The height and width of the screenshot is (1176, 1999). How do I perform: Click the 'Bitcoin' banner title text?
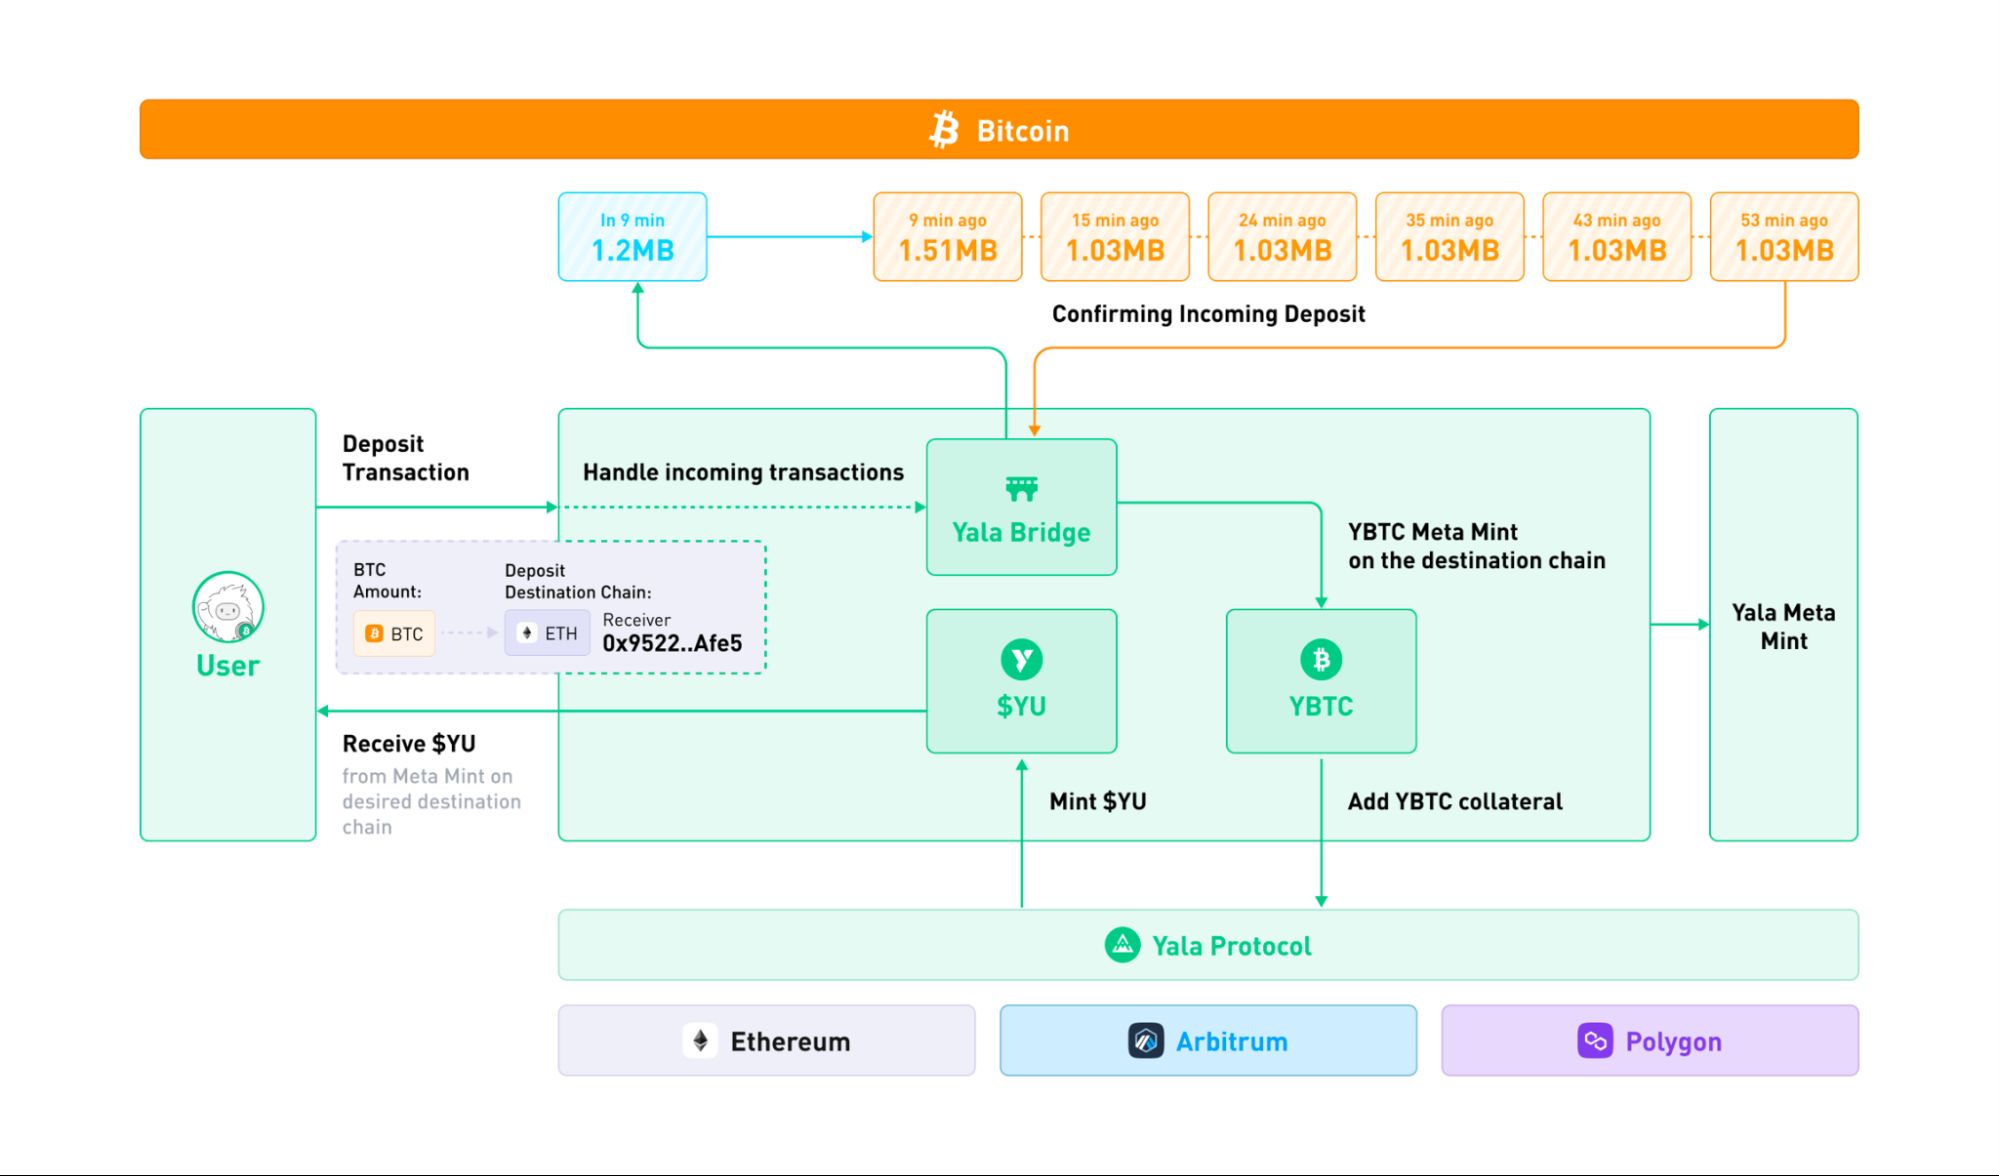1022,131
